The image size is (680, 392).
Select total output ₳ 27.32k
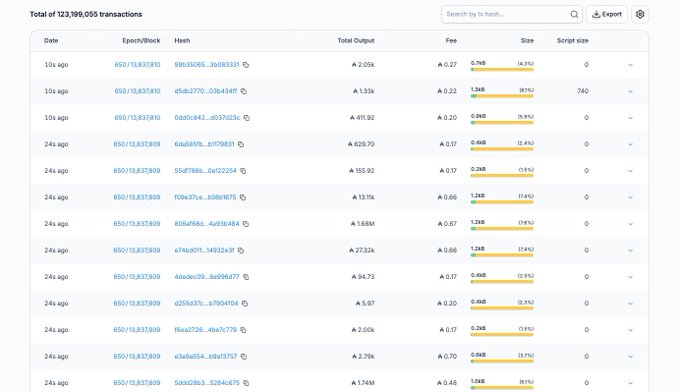(362, 250)
